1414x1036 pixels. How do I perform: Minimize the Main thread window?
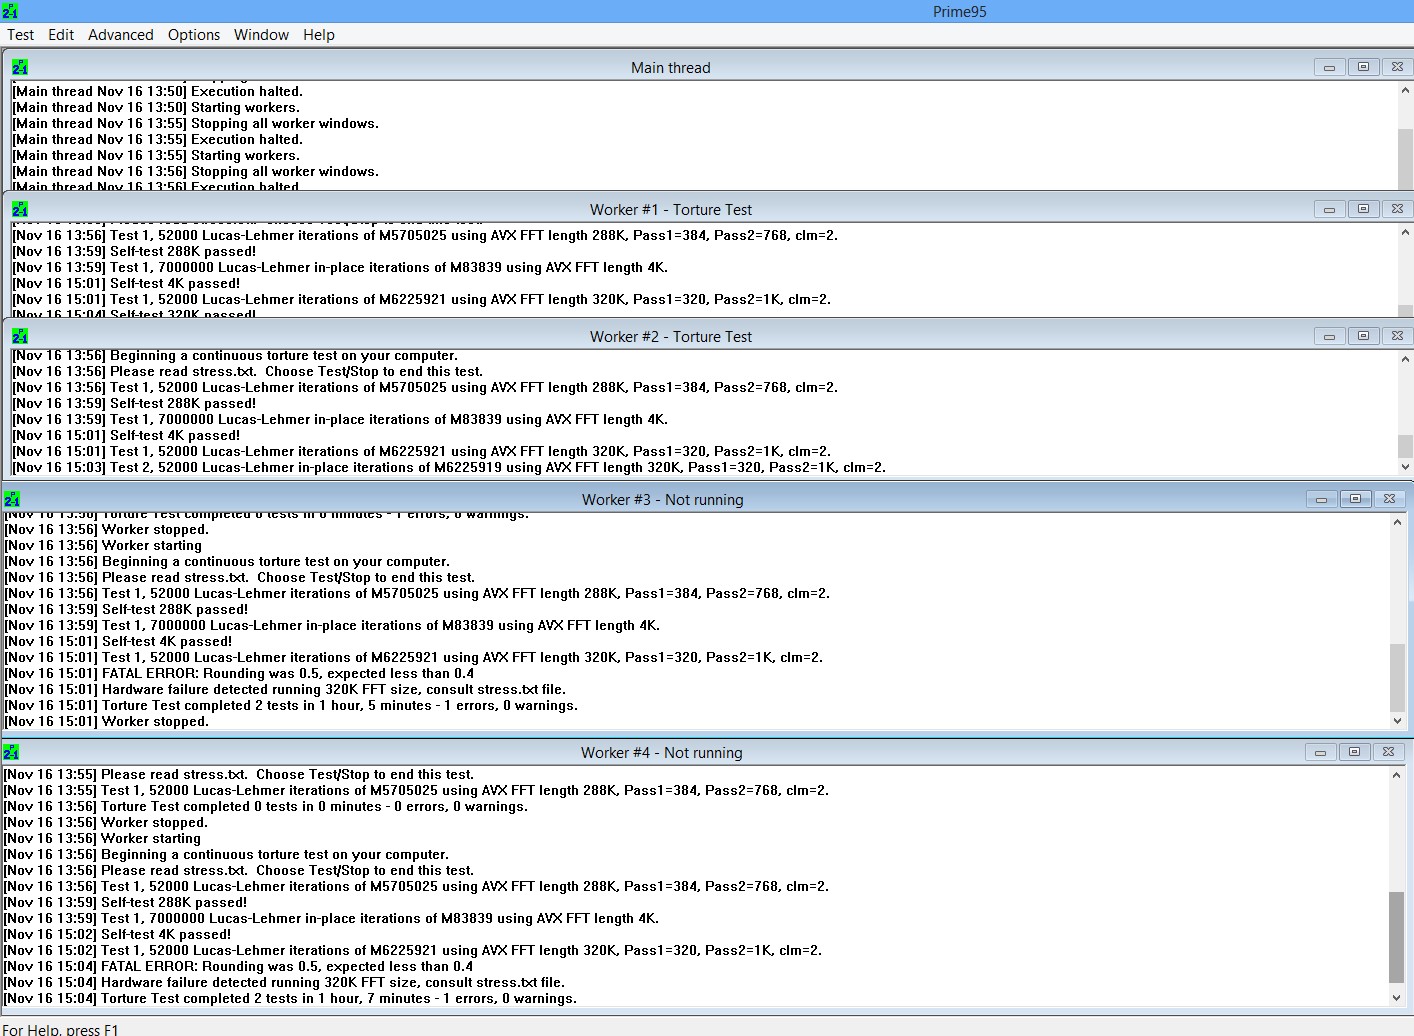1329,67
